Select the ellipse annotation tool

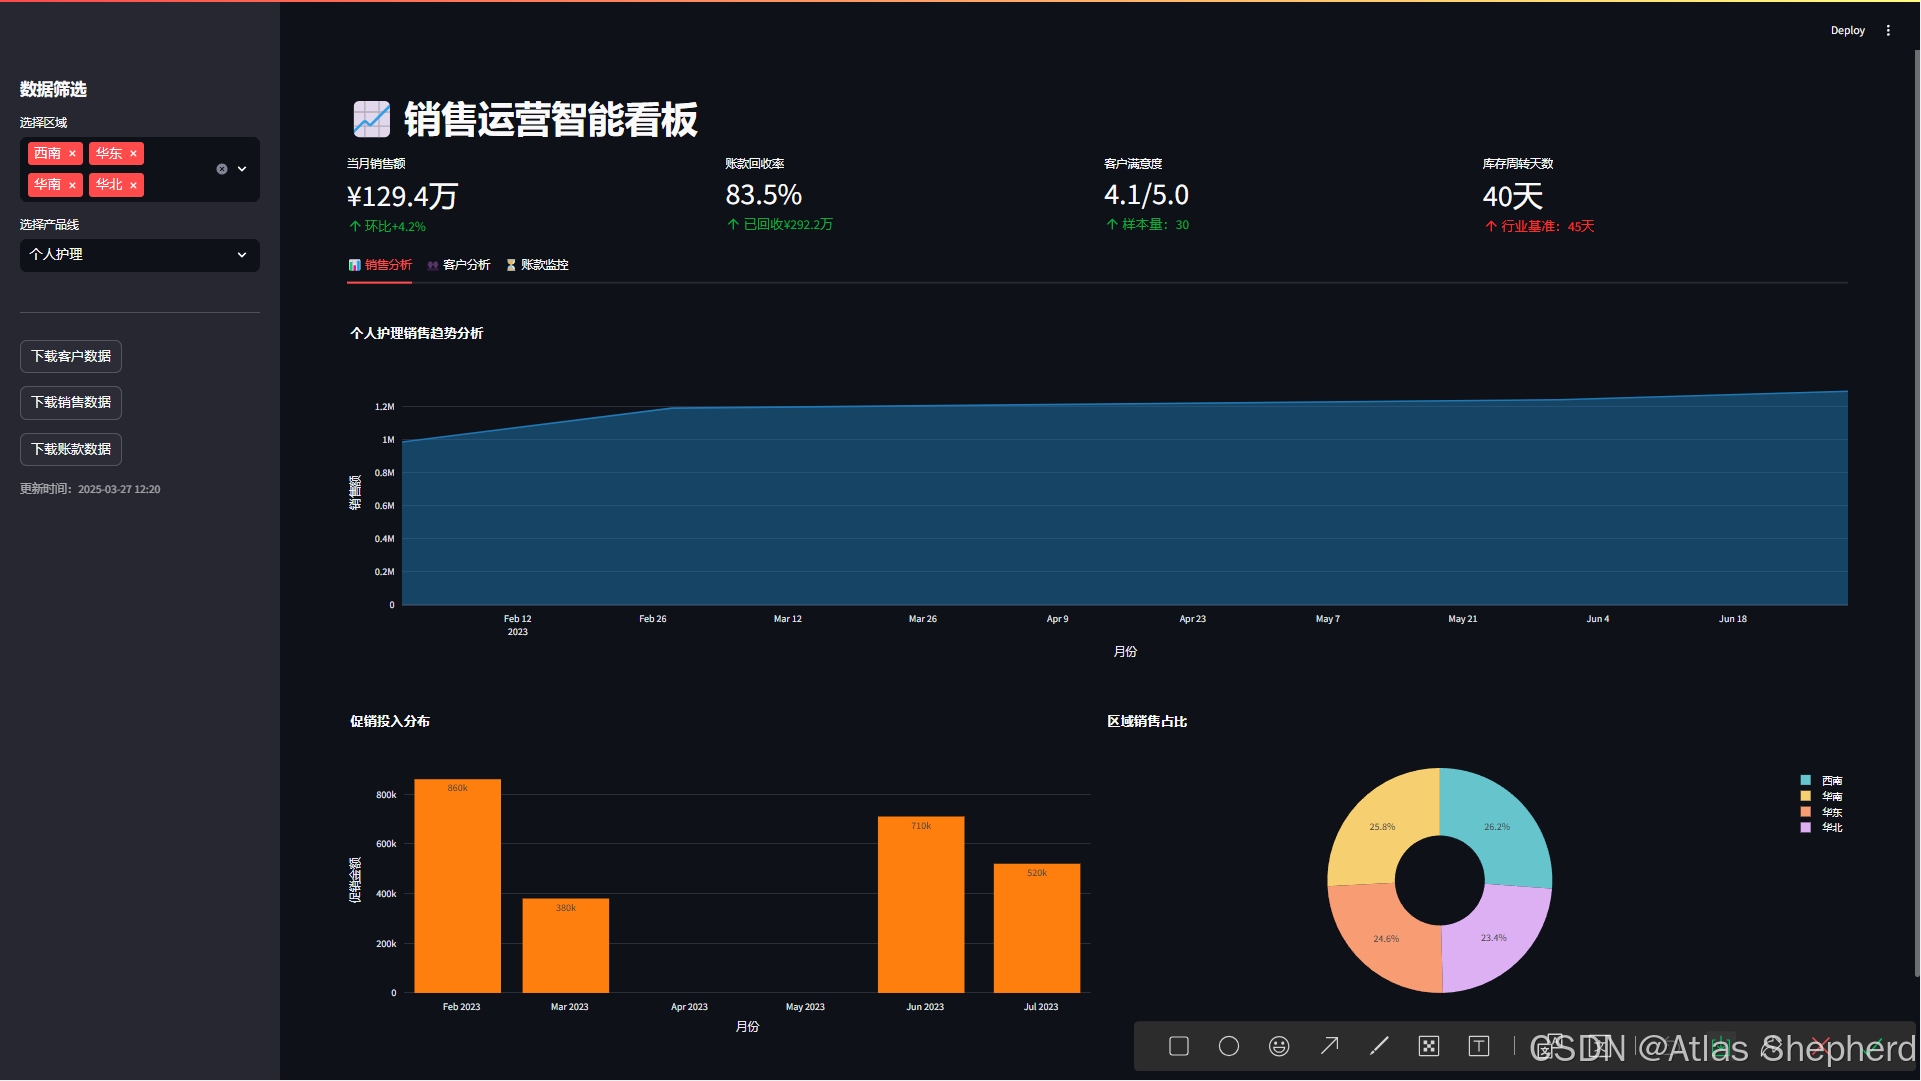(1229, 1046)
